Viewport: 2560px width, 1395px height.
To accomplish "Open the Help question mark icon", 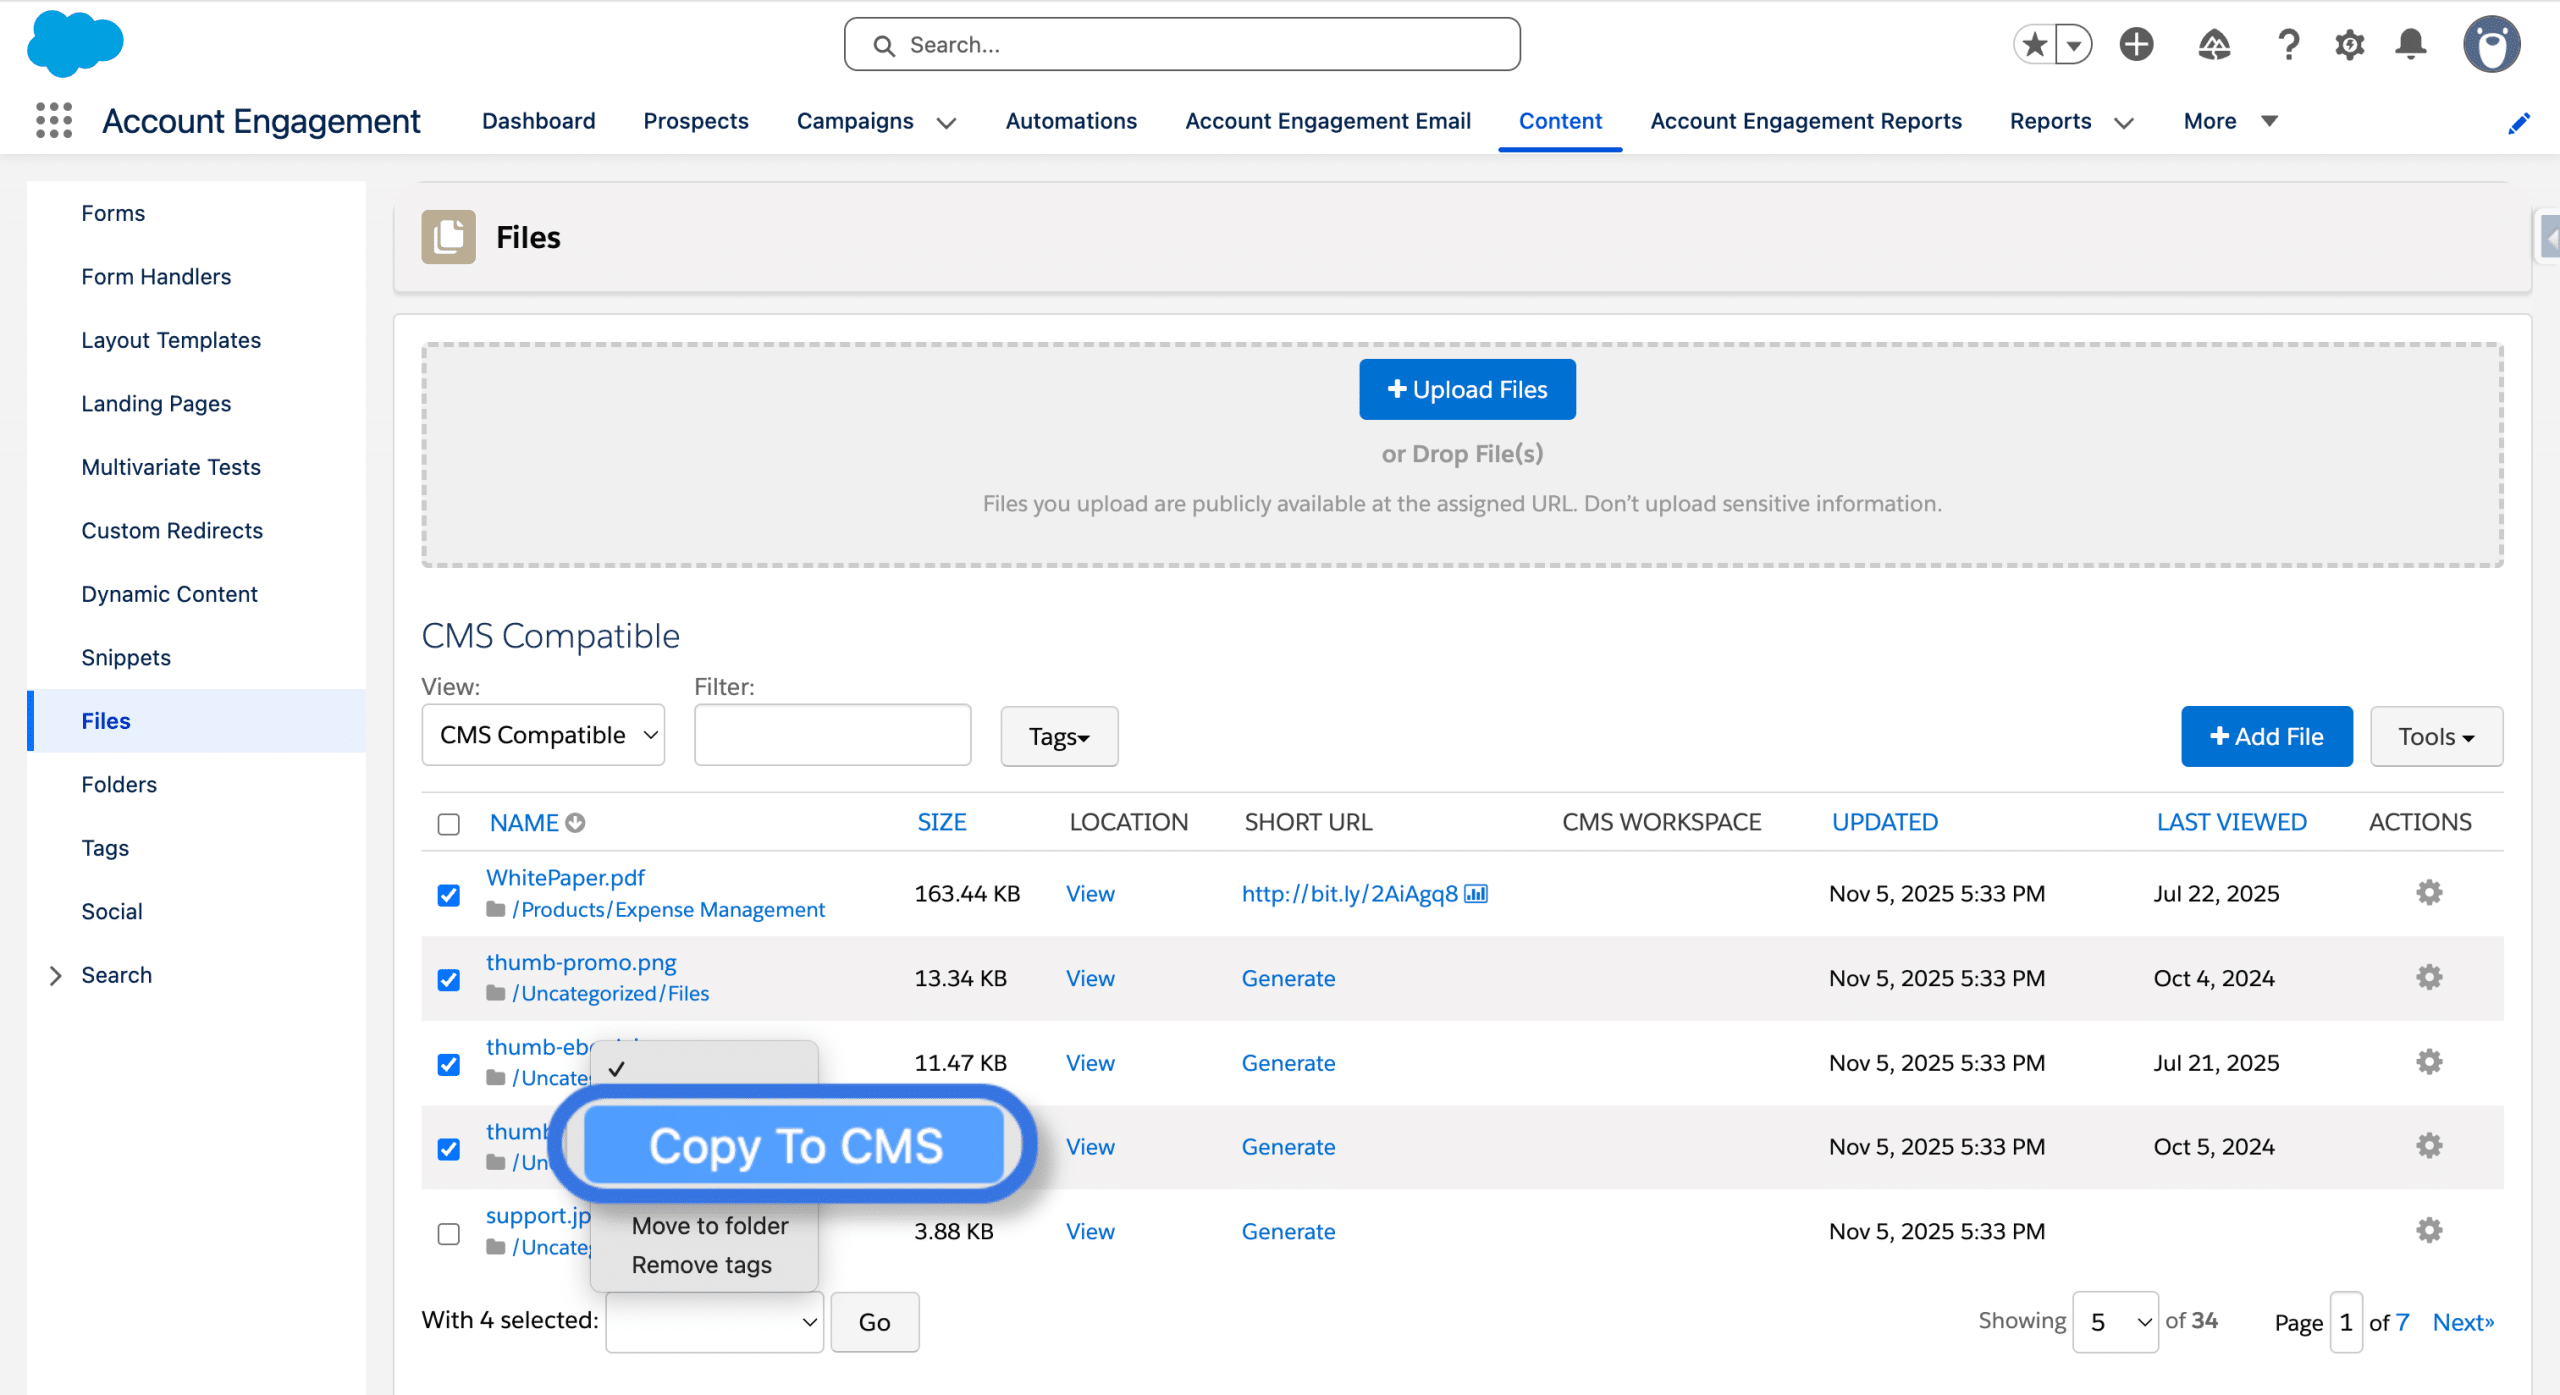I will pos(2288,45).
